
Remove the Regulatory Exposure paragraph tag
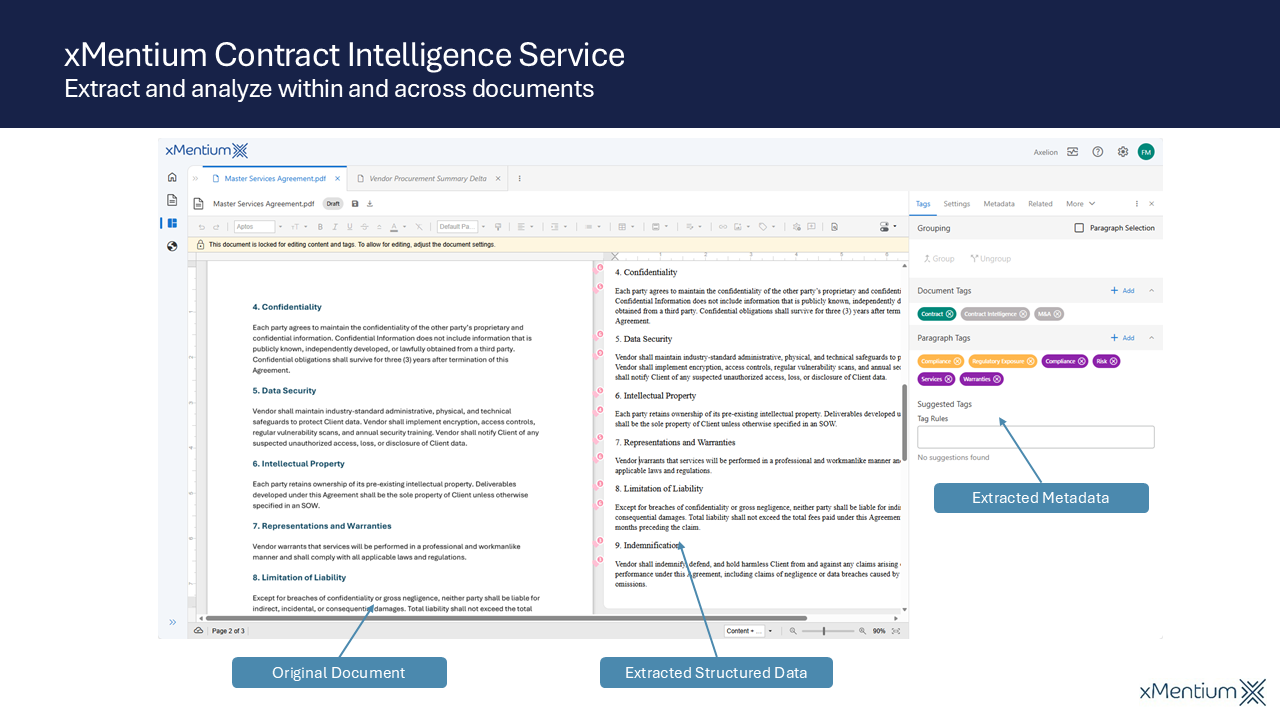1030,361
